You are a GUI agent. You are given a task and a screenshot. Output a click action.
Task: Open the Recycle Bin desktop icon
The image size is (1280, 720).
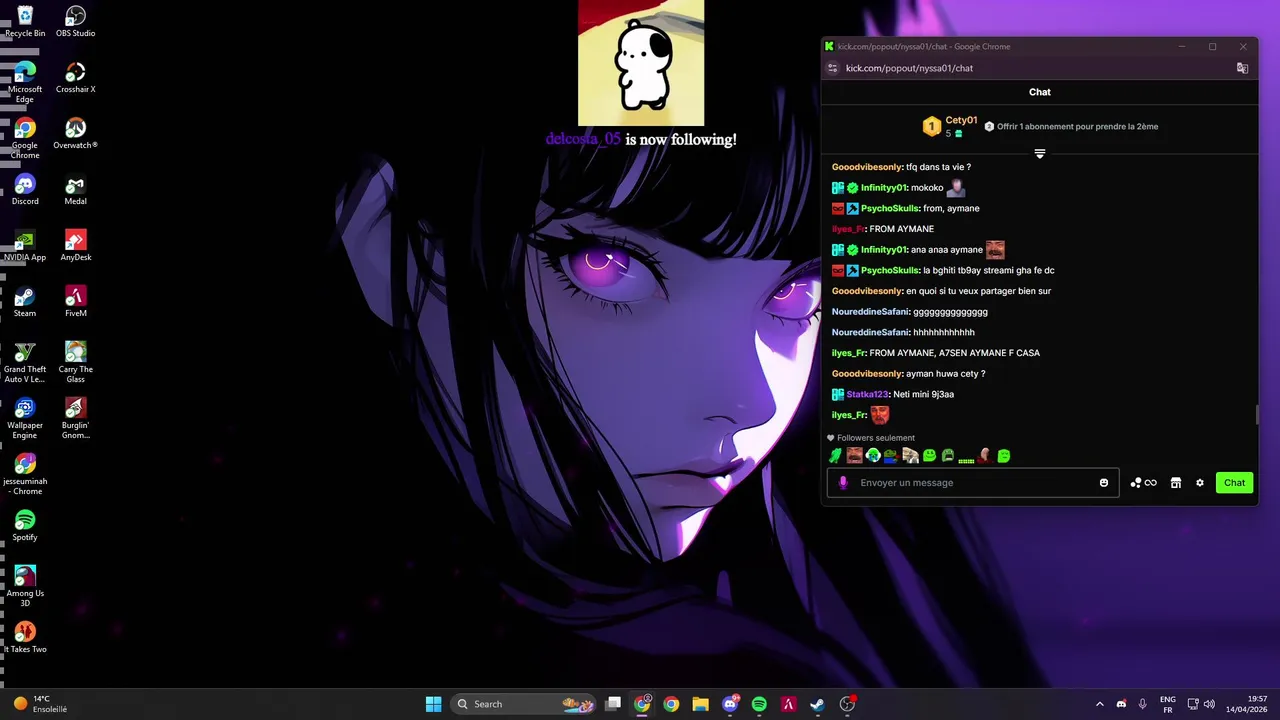25,21
